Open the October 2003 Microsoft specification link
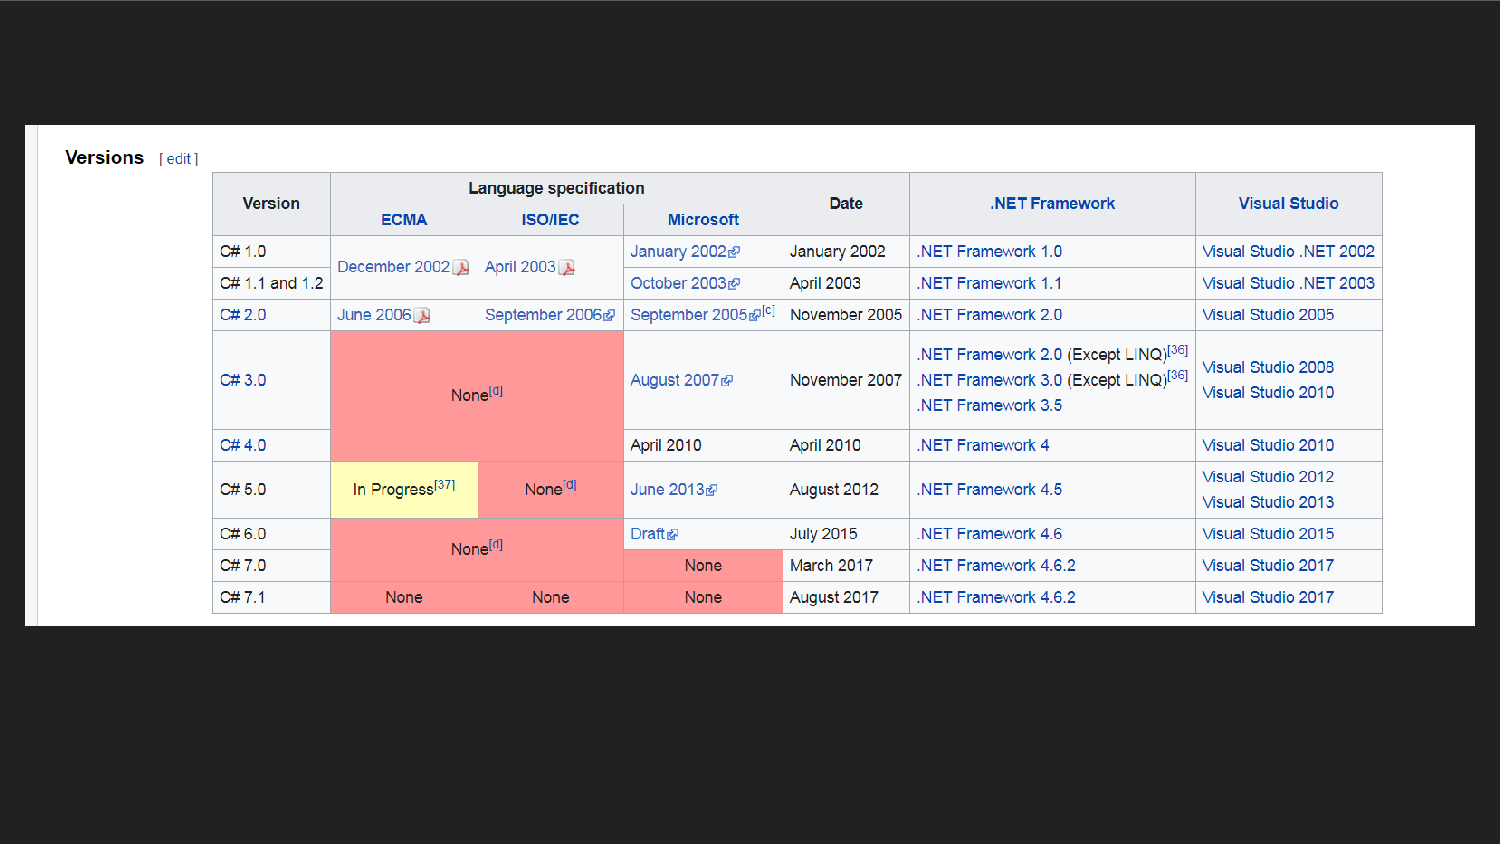 (678, 284)
